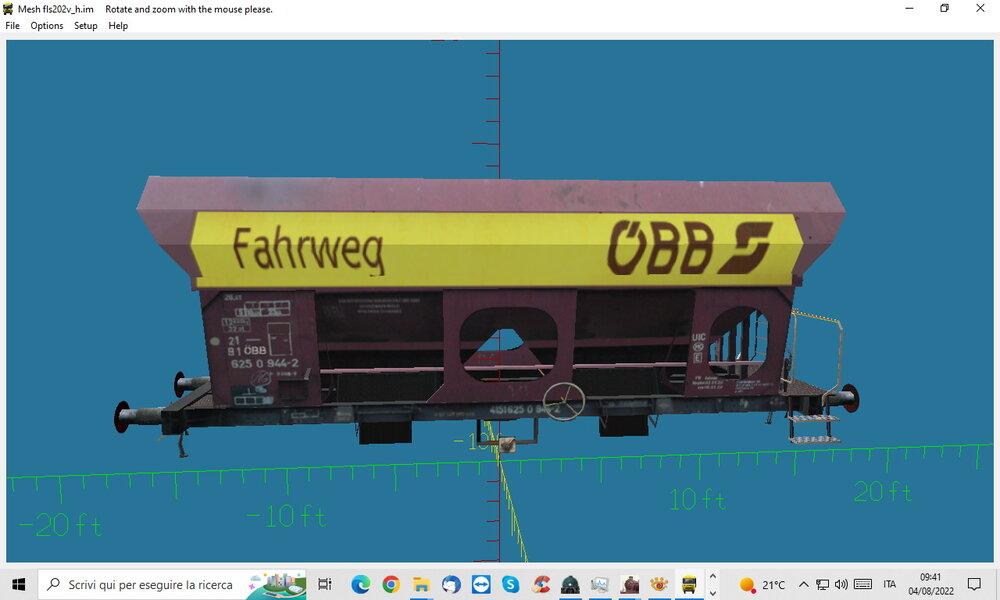This screenshot has height=600, width=1000.
Task: Open Thunderbird from the taskbar
Action: [451, 584]
